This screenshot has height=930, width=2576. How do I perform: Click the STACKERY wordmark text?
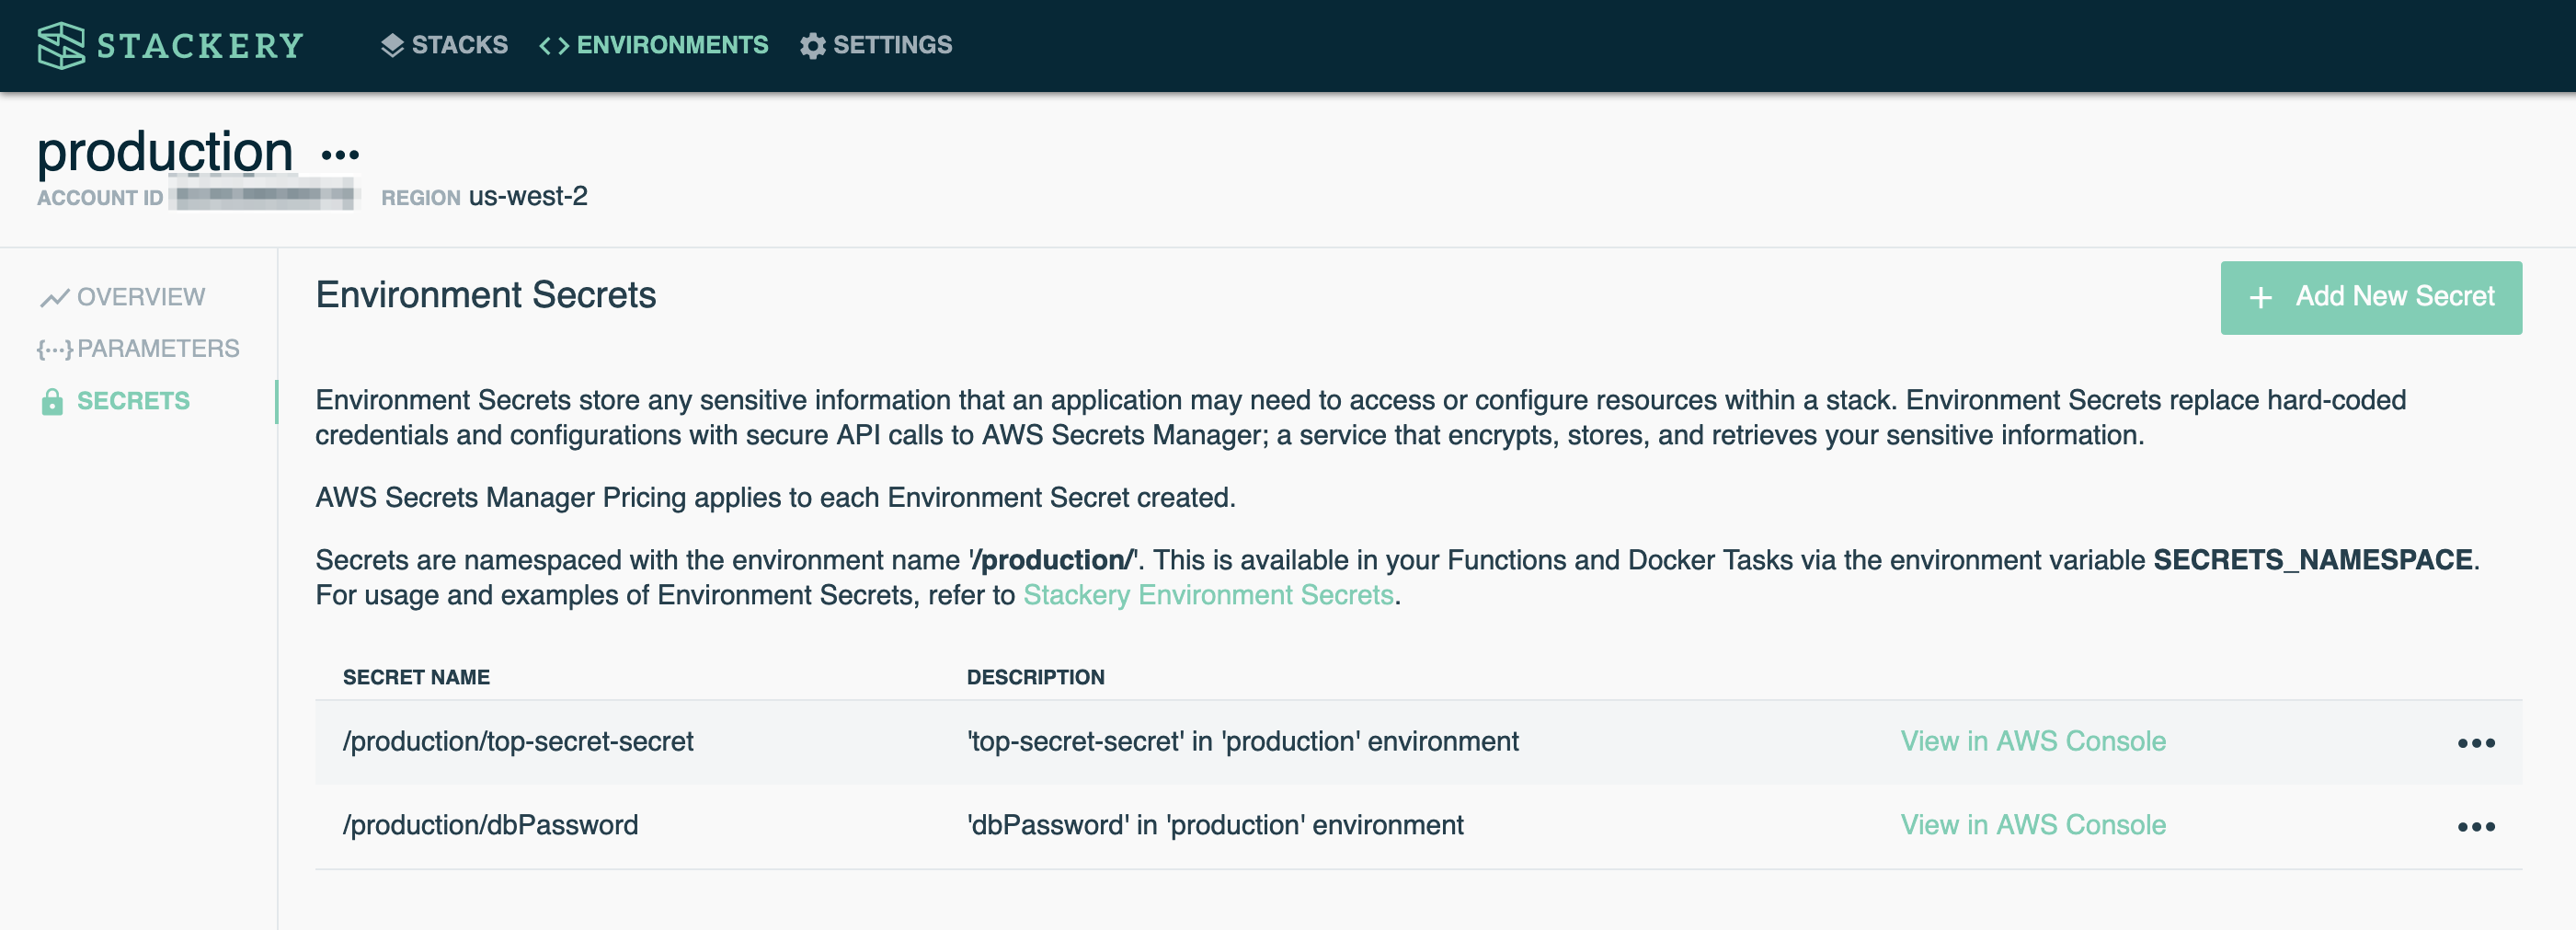200,46
